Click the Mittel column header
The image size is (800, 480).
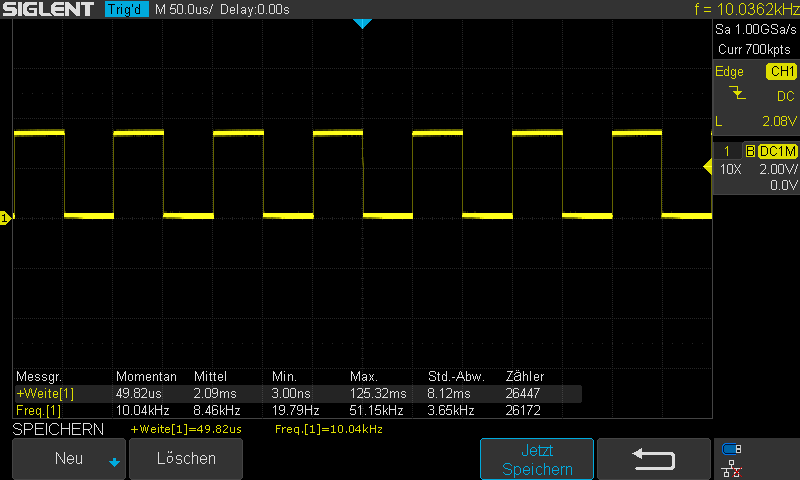coord(210,377)
